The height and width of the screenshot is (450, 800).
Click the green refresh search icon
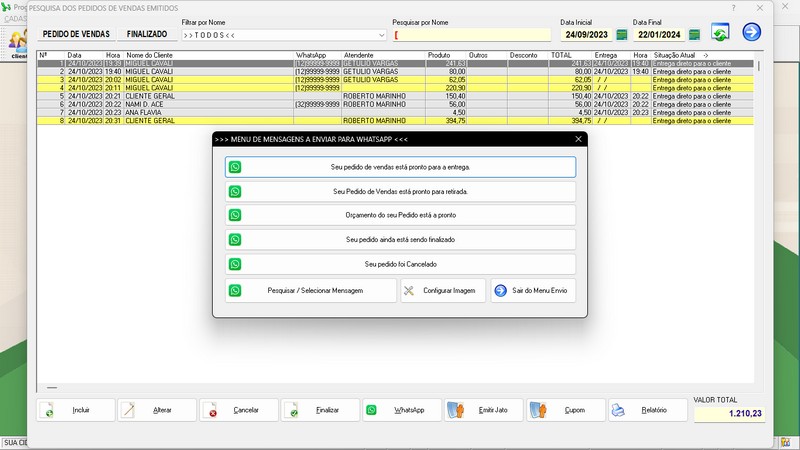click(720, 32)
